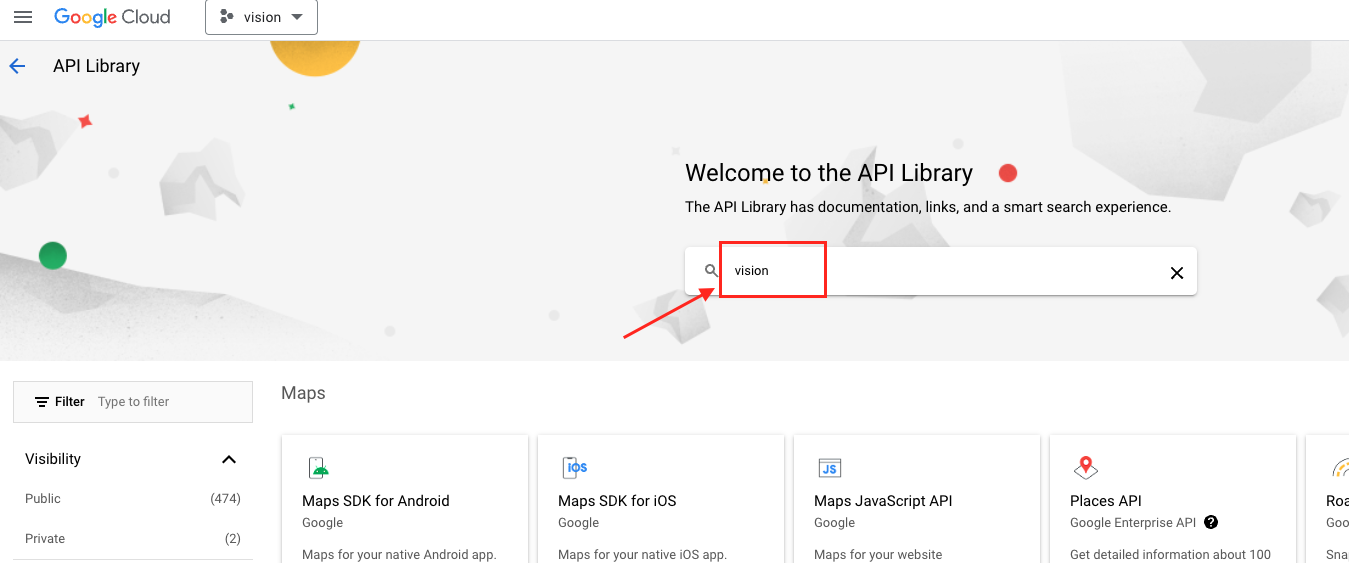Viewport: 1349px width, 563px height.
Task: Open Places API title
Action: pos(1106,501)
